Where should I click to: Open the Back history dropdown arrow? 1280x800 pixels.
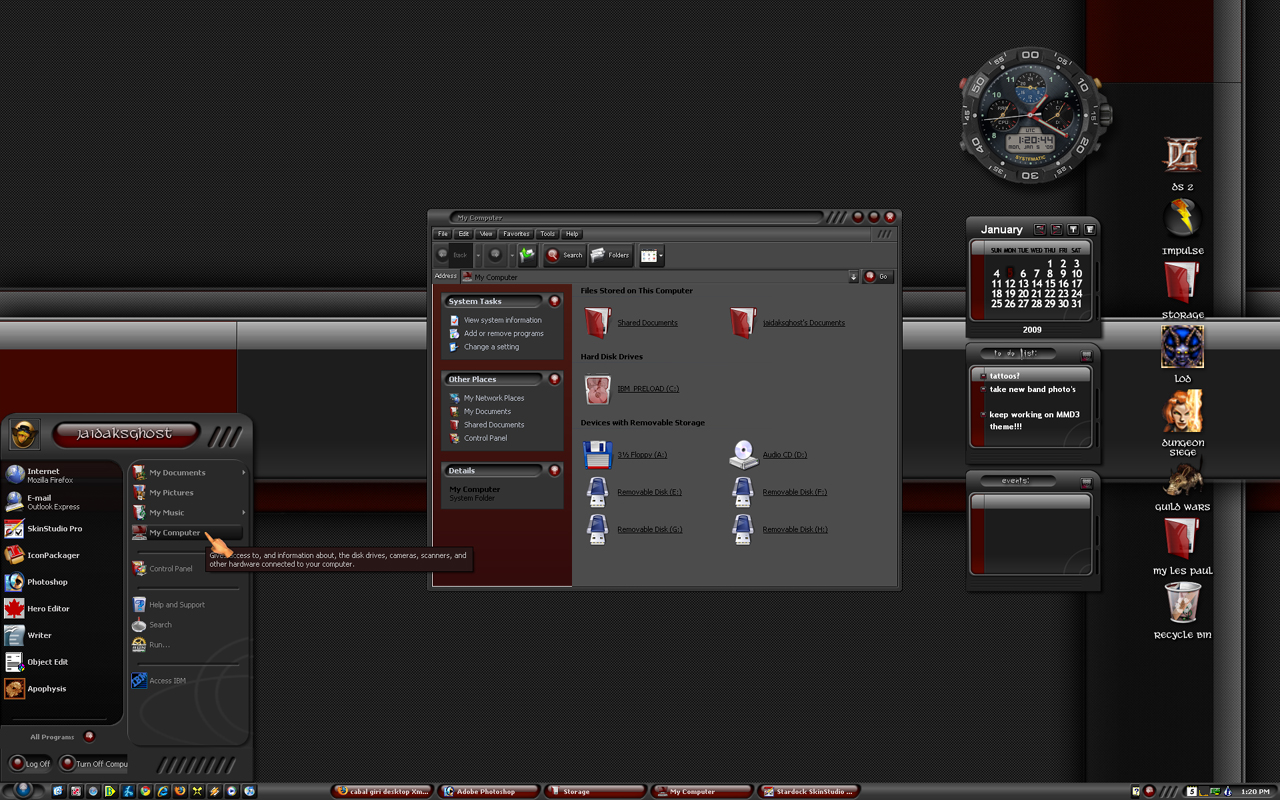tap(478, 256)
